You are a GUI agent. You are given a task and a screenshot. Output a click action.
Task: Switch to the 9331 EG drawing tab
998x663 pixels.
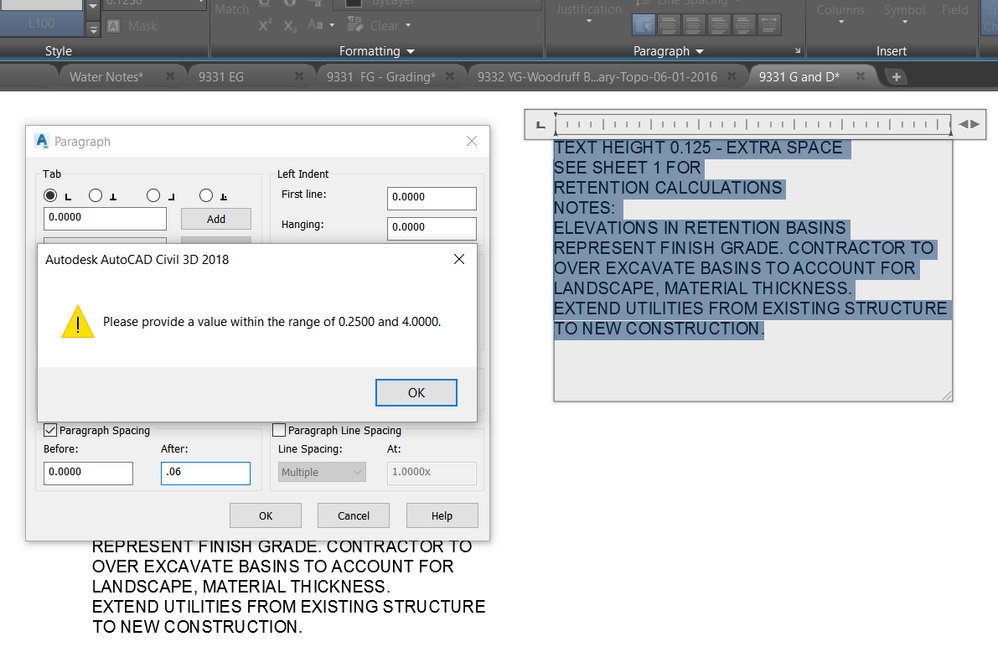click(221, 77)
